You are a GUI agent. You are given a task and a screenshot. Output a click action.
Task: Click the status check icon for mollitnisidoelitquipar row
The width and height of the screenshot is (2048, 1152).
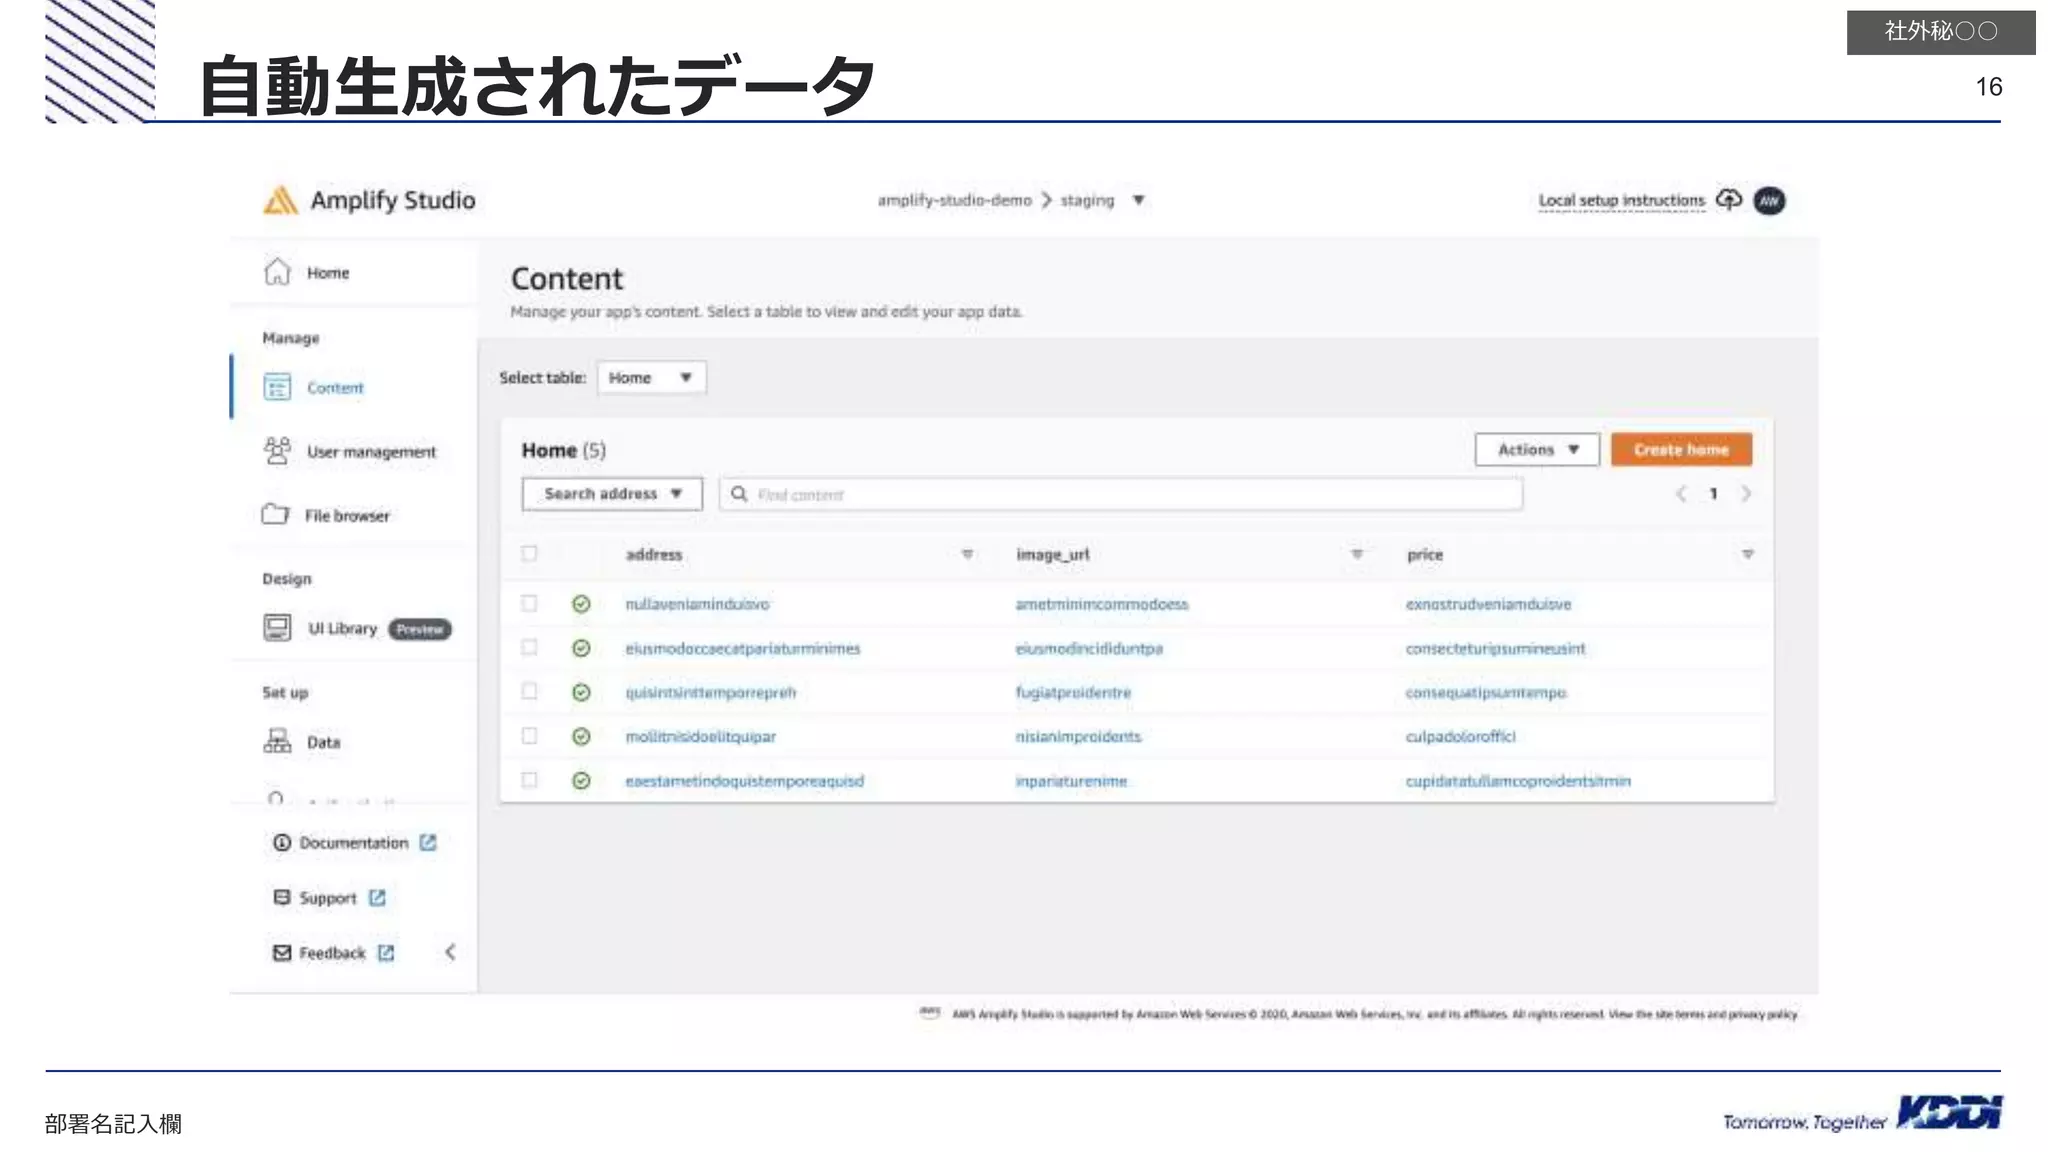point(581,737)
